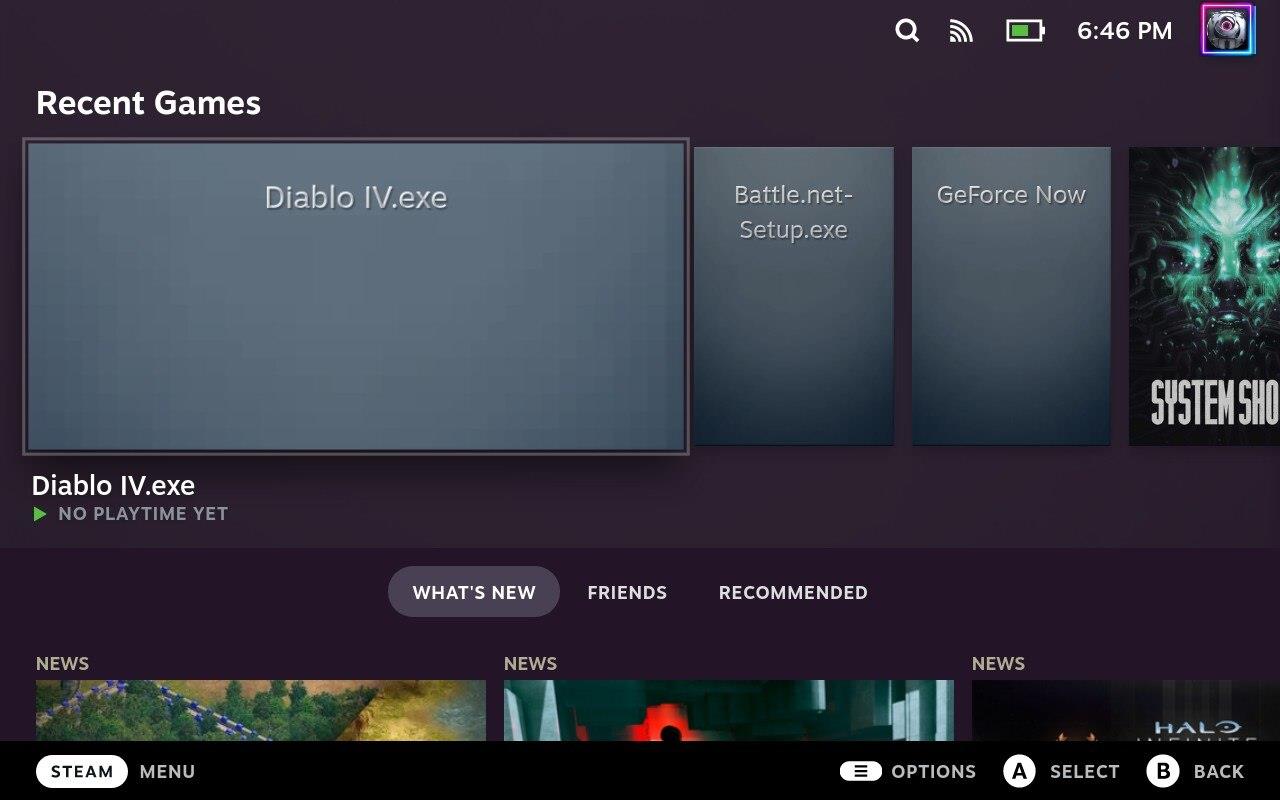Open the Steam menu button
The height and width of the screenshot is (800, 1280).
pos(82,771)
